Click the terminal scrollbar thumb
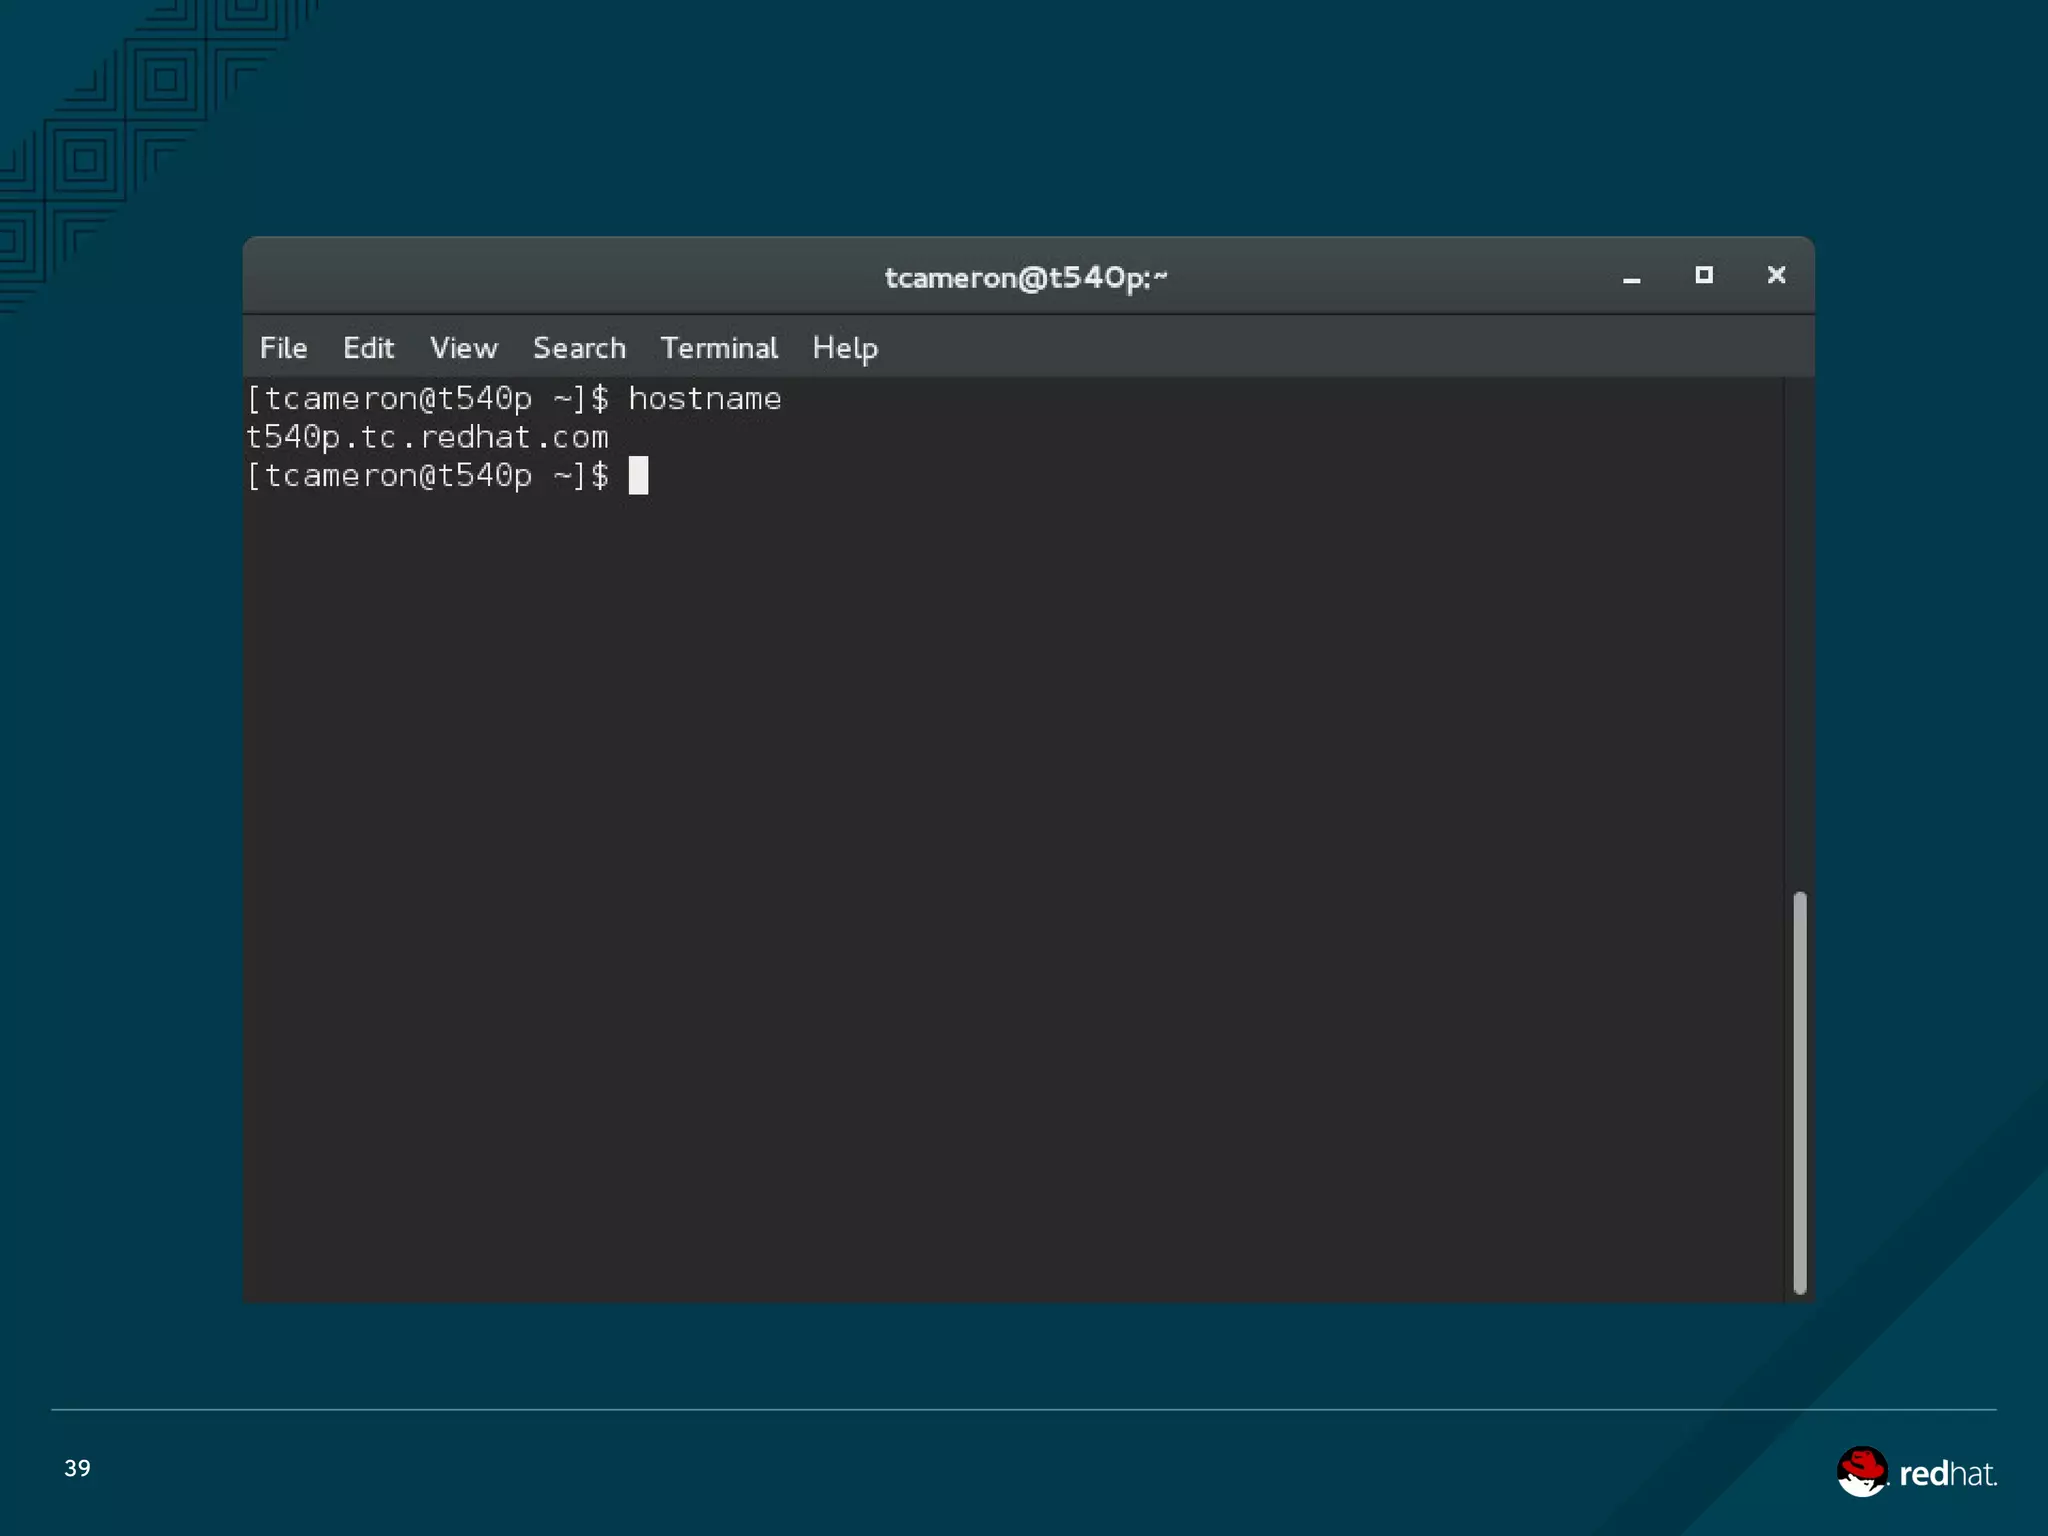The image size is (2048, 1536). click(x=1799, y=1092)
